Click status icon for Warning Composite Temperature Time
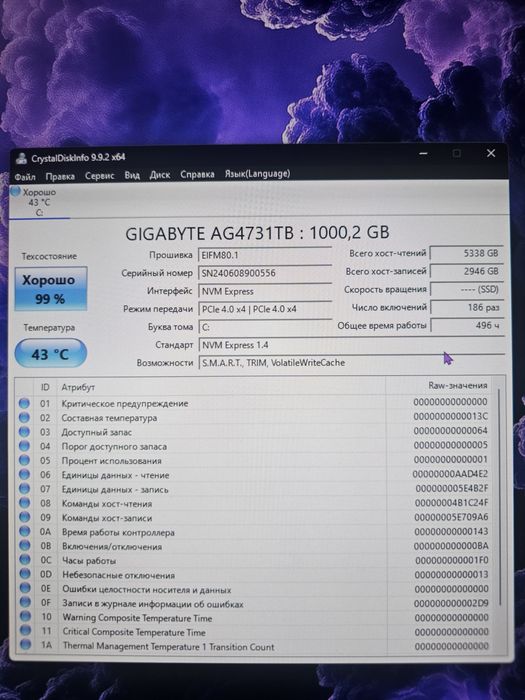Screen dimensions: 525x700 [25, 617]
